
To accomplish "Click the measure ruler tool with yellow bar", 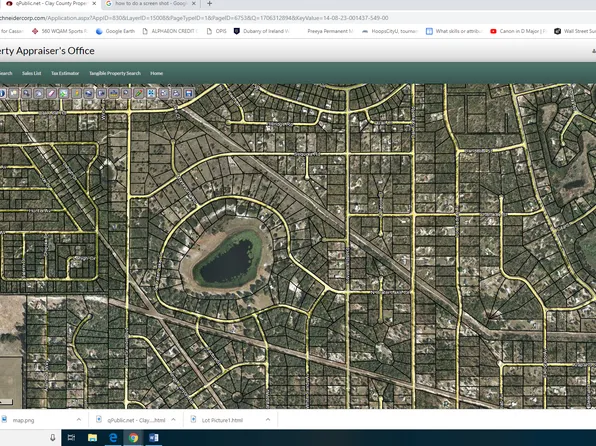I will [114, 93].
